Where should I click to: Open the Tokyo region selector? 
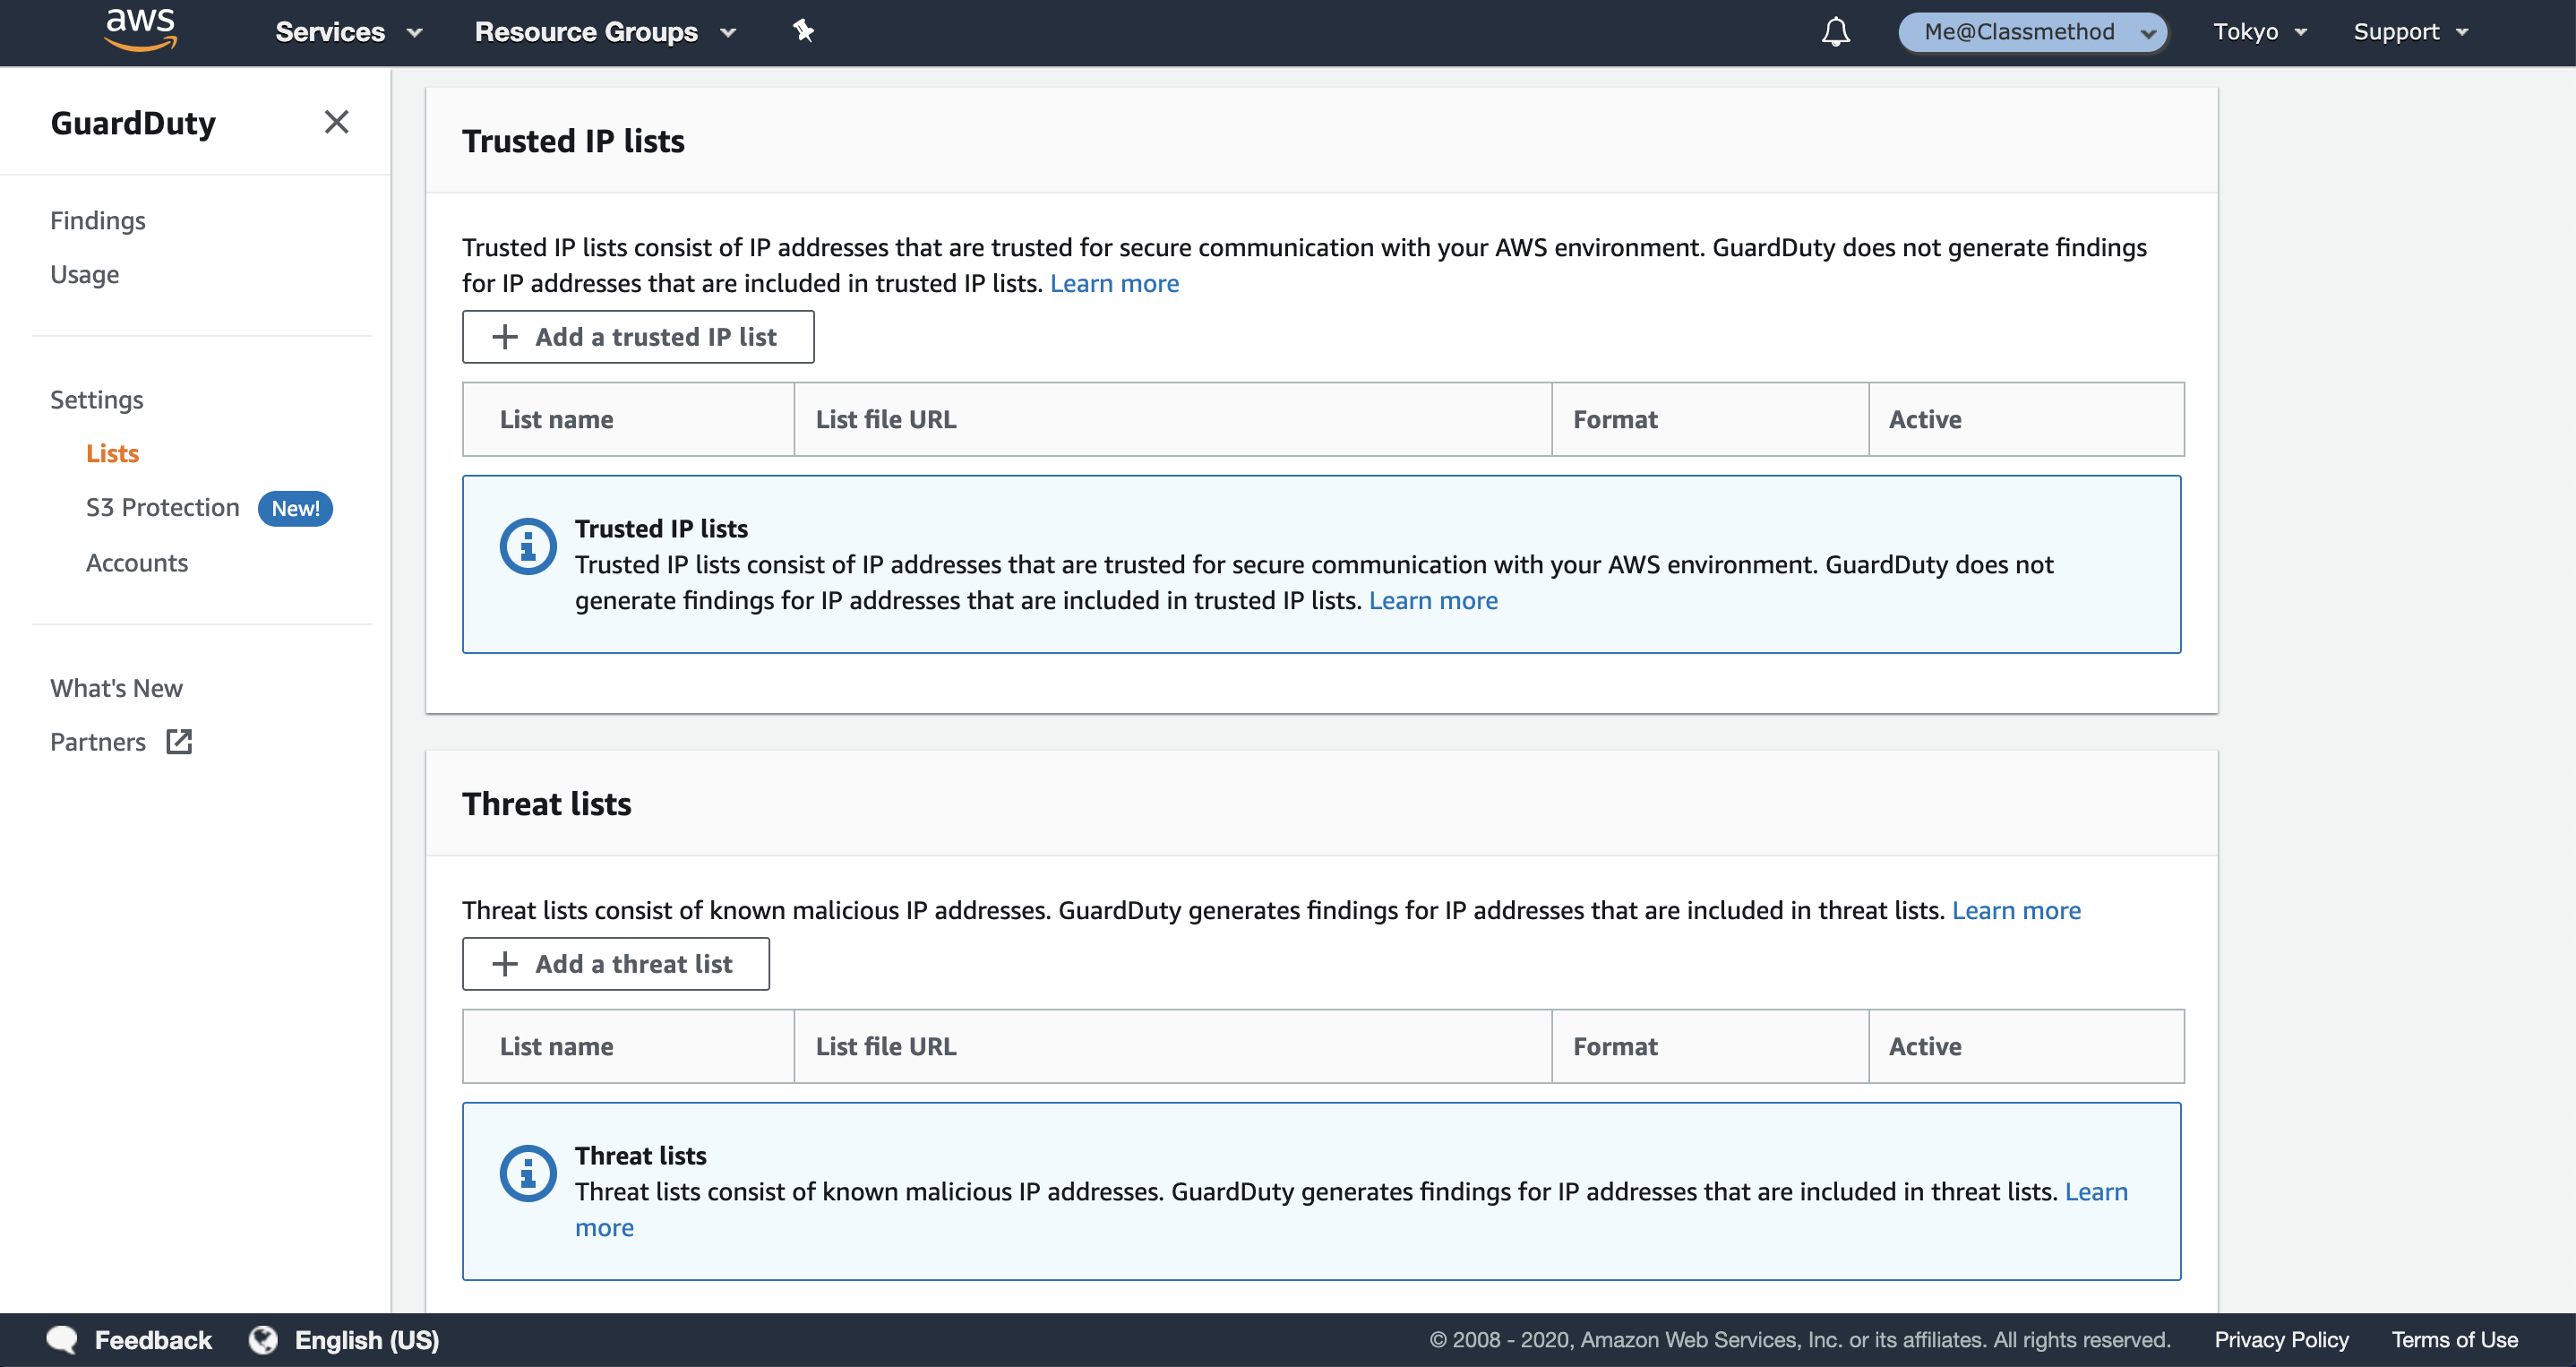click(2259, 32)
